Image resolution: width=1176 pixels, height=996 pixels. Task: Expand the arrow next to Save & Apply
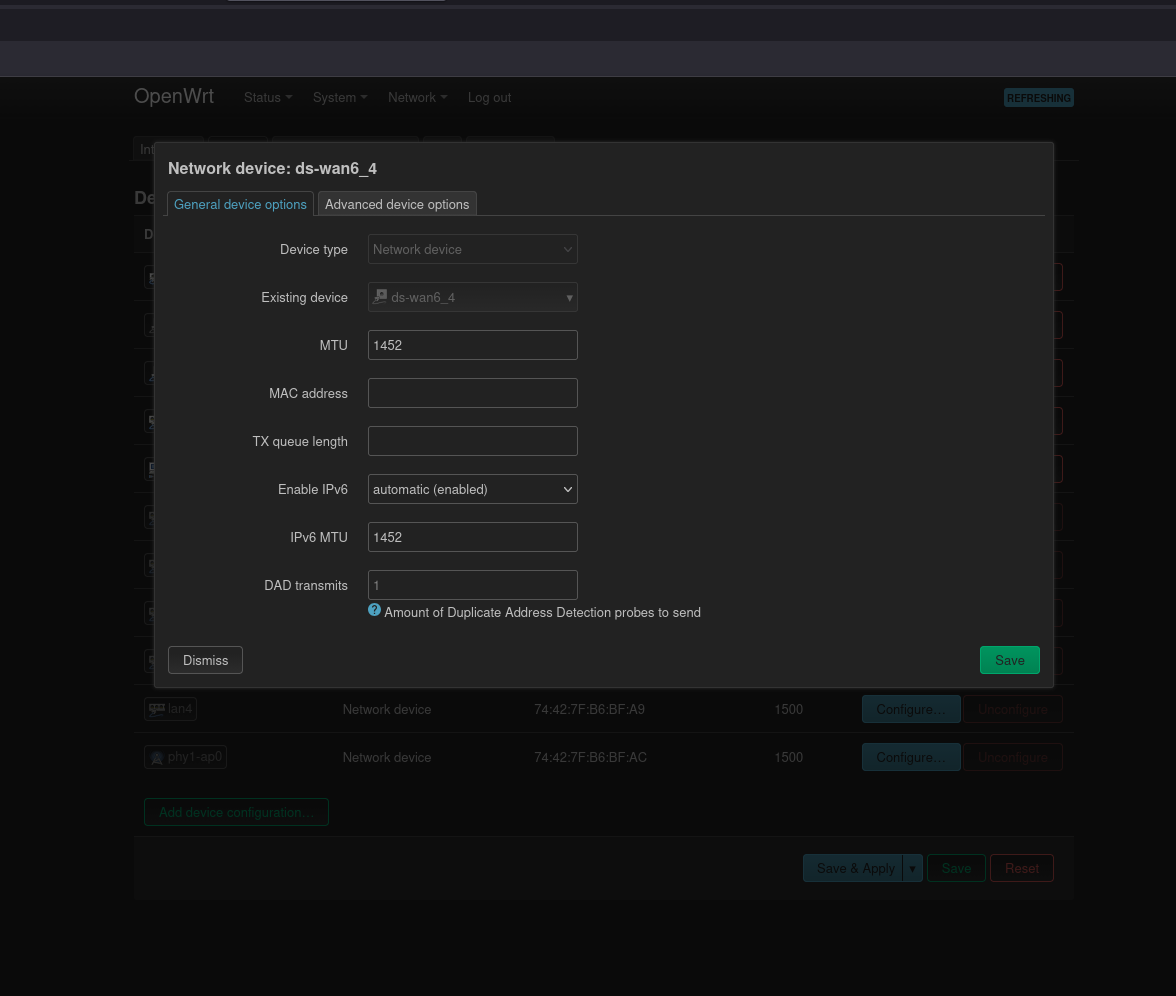pyautogui.click(x=912, y=868)
